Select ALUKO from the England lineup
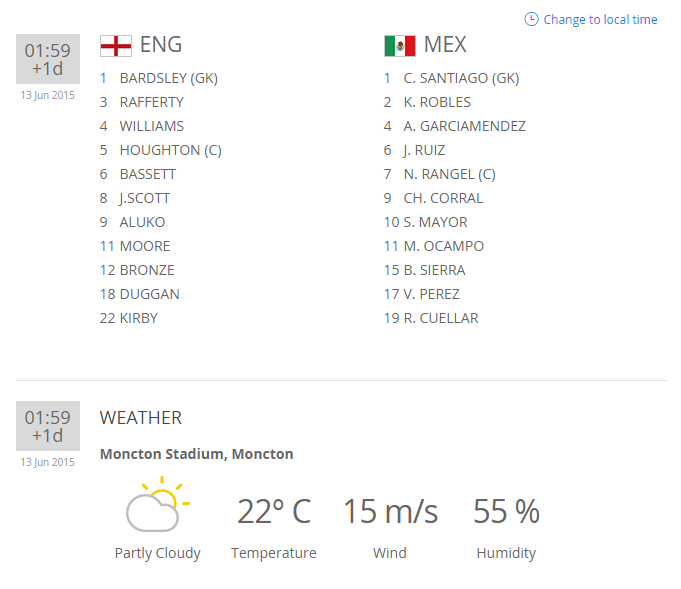 coord(142,222)
